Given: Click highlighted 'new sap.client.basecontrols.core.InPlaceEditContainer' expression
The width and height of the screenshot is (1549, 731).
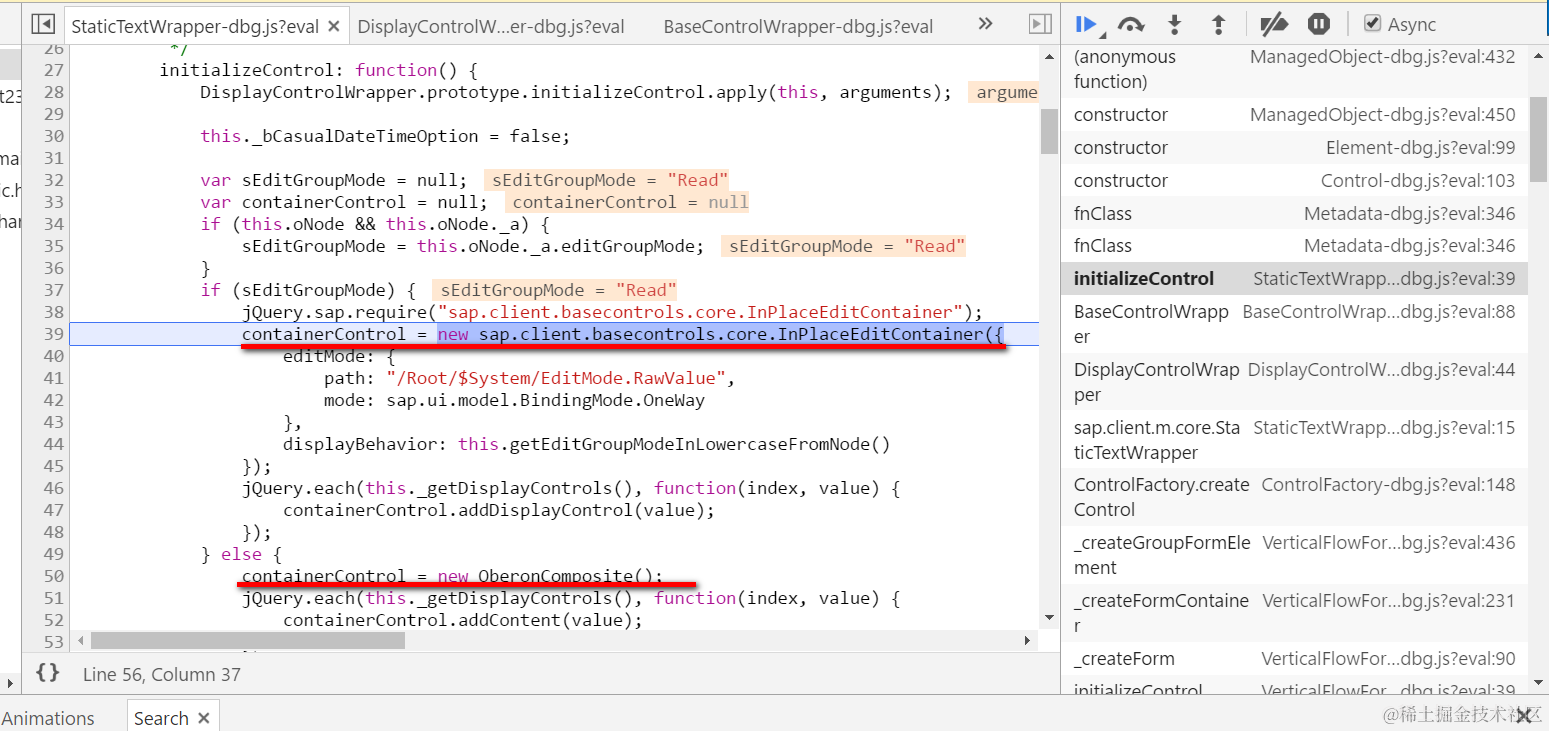Looking at the screenshot, I should (x=720, y=334).
